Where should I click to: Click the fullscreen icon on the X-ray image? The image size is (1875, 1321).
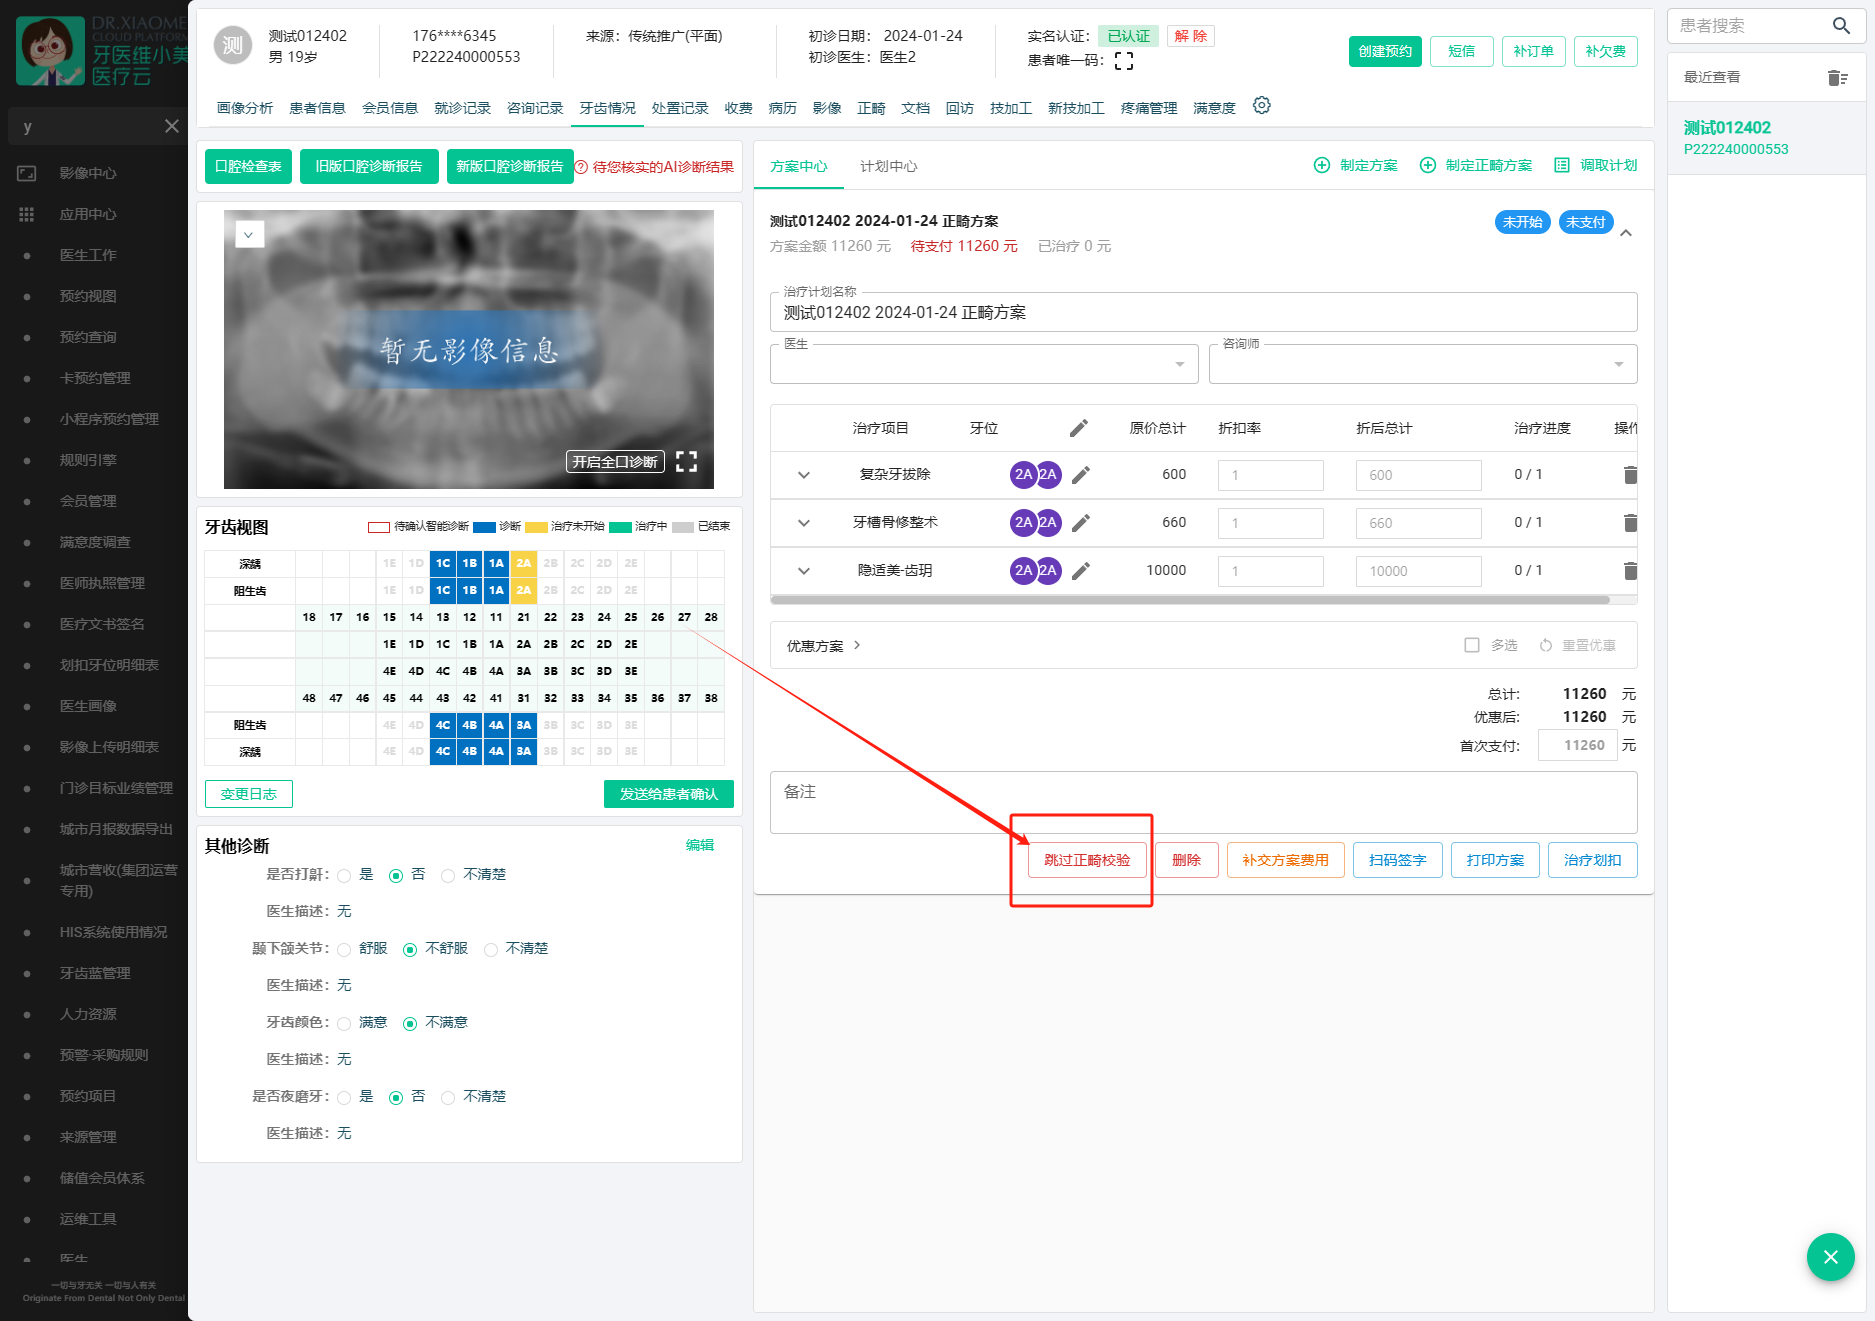[x=686, y=462]
